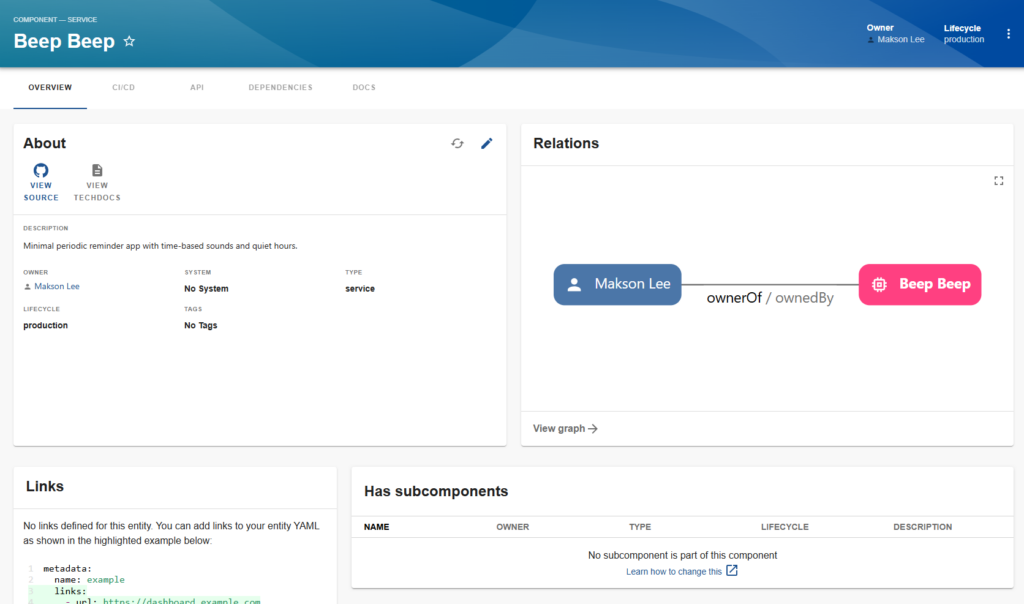Click the external link icon beside Learn how

(732, 571)
